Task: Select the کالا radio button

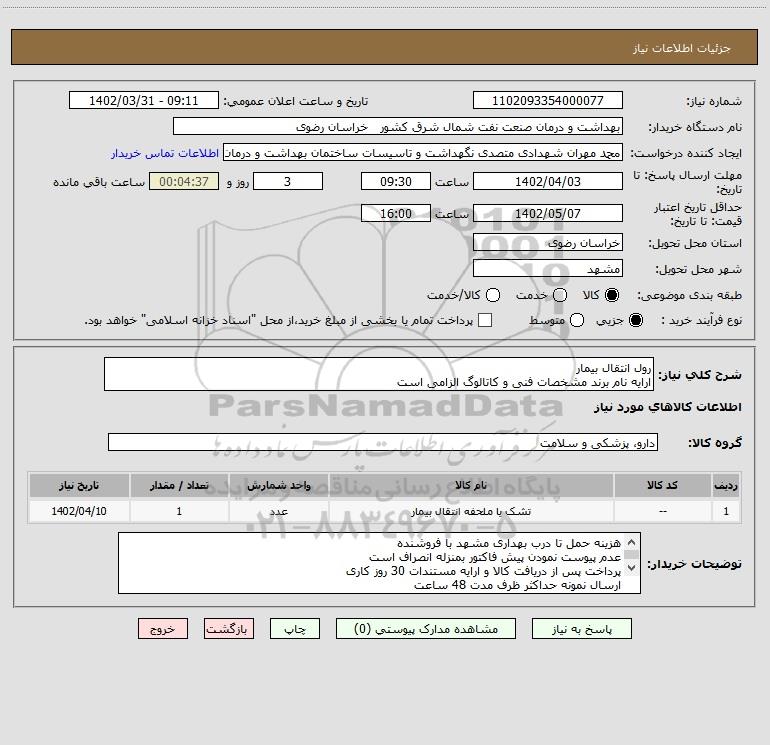Action: click(612, 295)
